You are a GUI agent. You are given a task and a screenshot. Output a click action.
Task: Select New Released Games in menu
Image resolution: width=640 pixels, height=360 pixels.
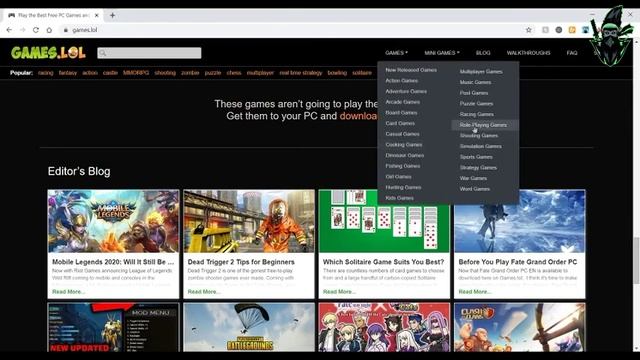point(411,70)
